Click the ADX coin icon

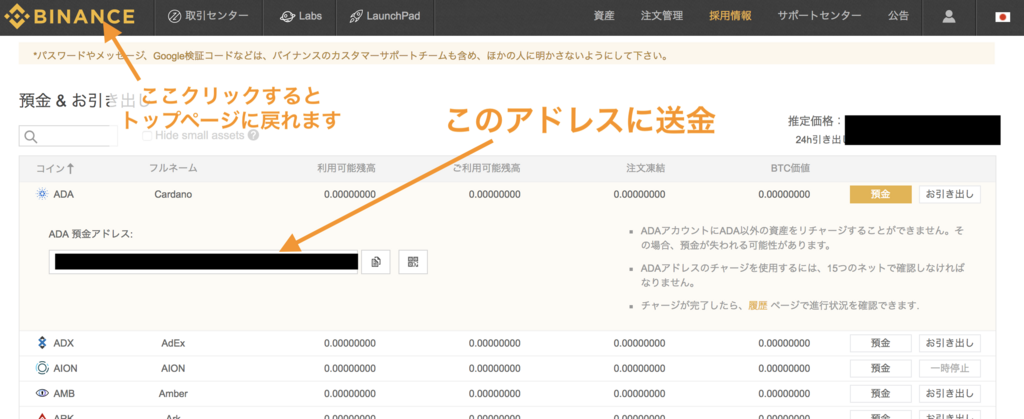42,343
